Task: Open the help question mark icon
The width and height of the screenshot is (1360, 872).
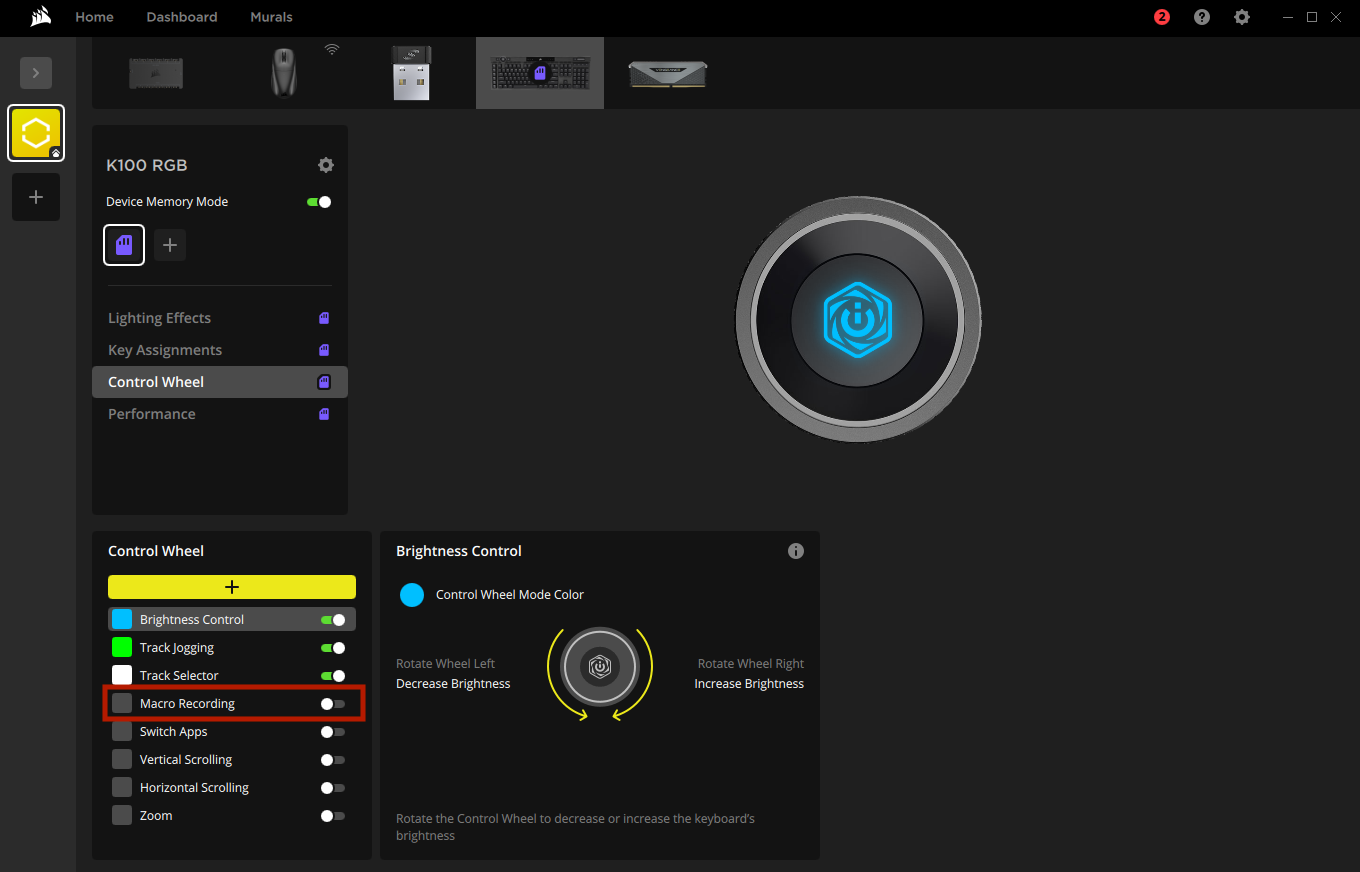Action: 1202,17
